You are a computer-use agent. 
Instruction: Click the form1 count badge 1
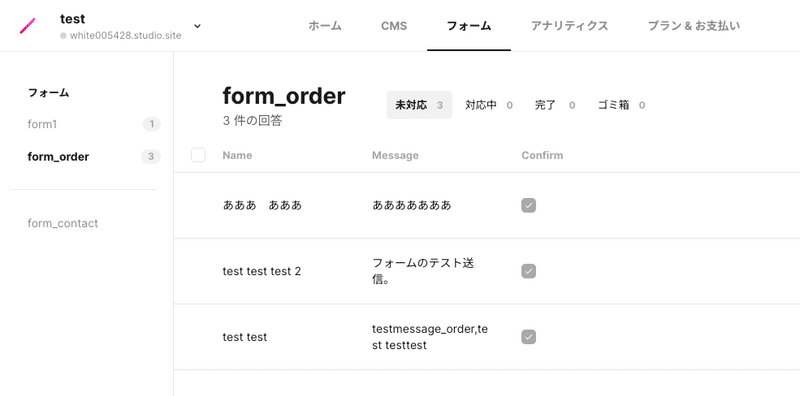point(152,124)
